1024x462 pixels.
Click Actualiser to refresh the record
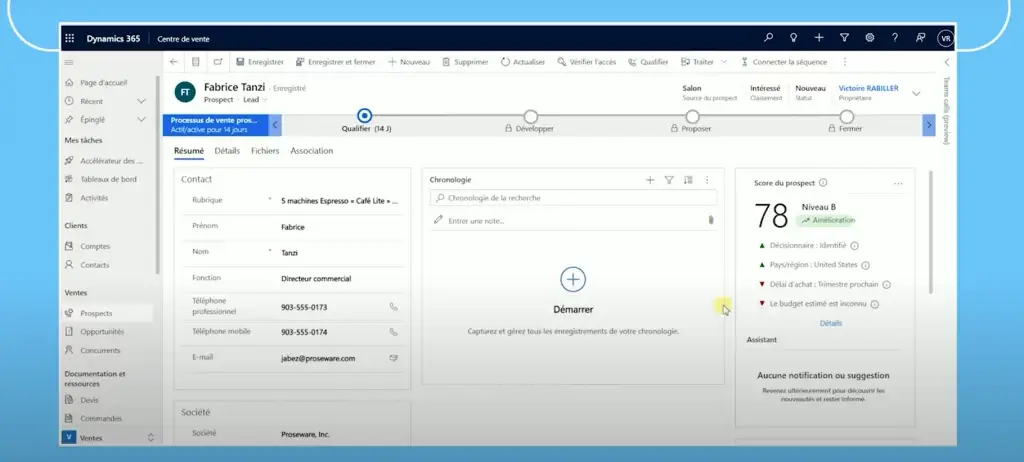522,62
